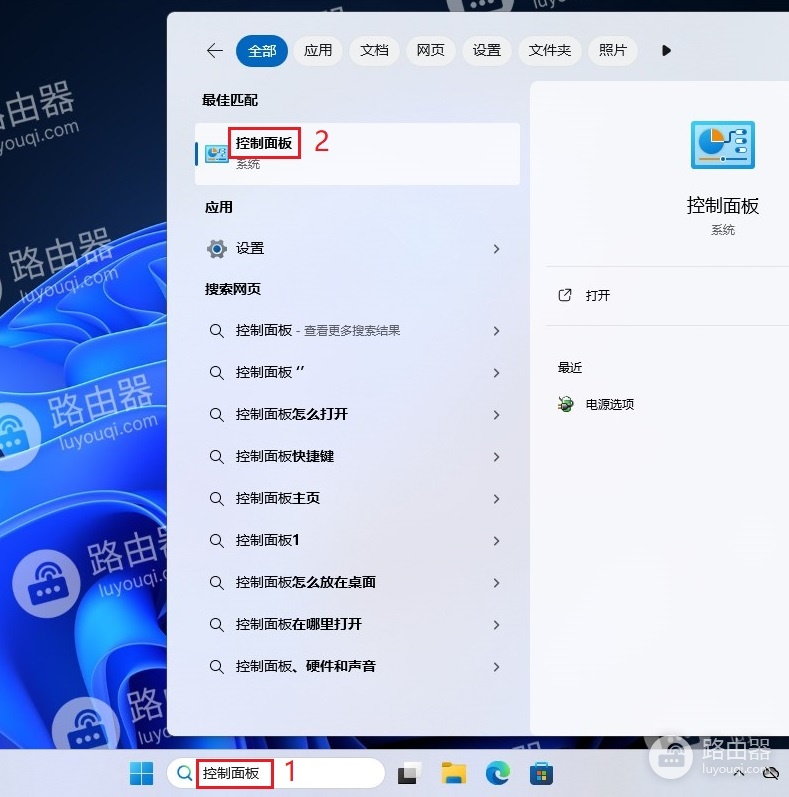Launch Microsoft Edge from the taskbar
Image resolution: width=789 pixels, height=797 pixels.
pos(498,774)
